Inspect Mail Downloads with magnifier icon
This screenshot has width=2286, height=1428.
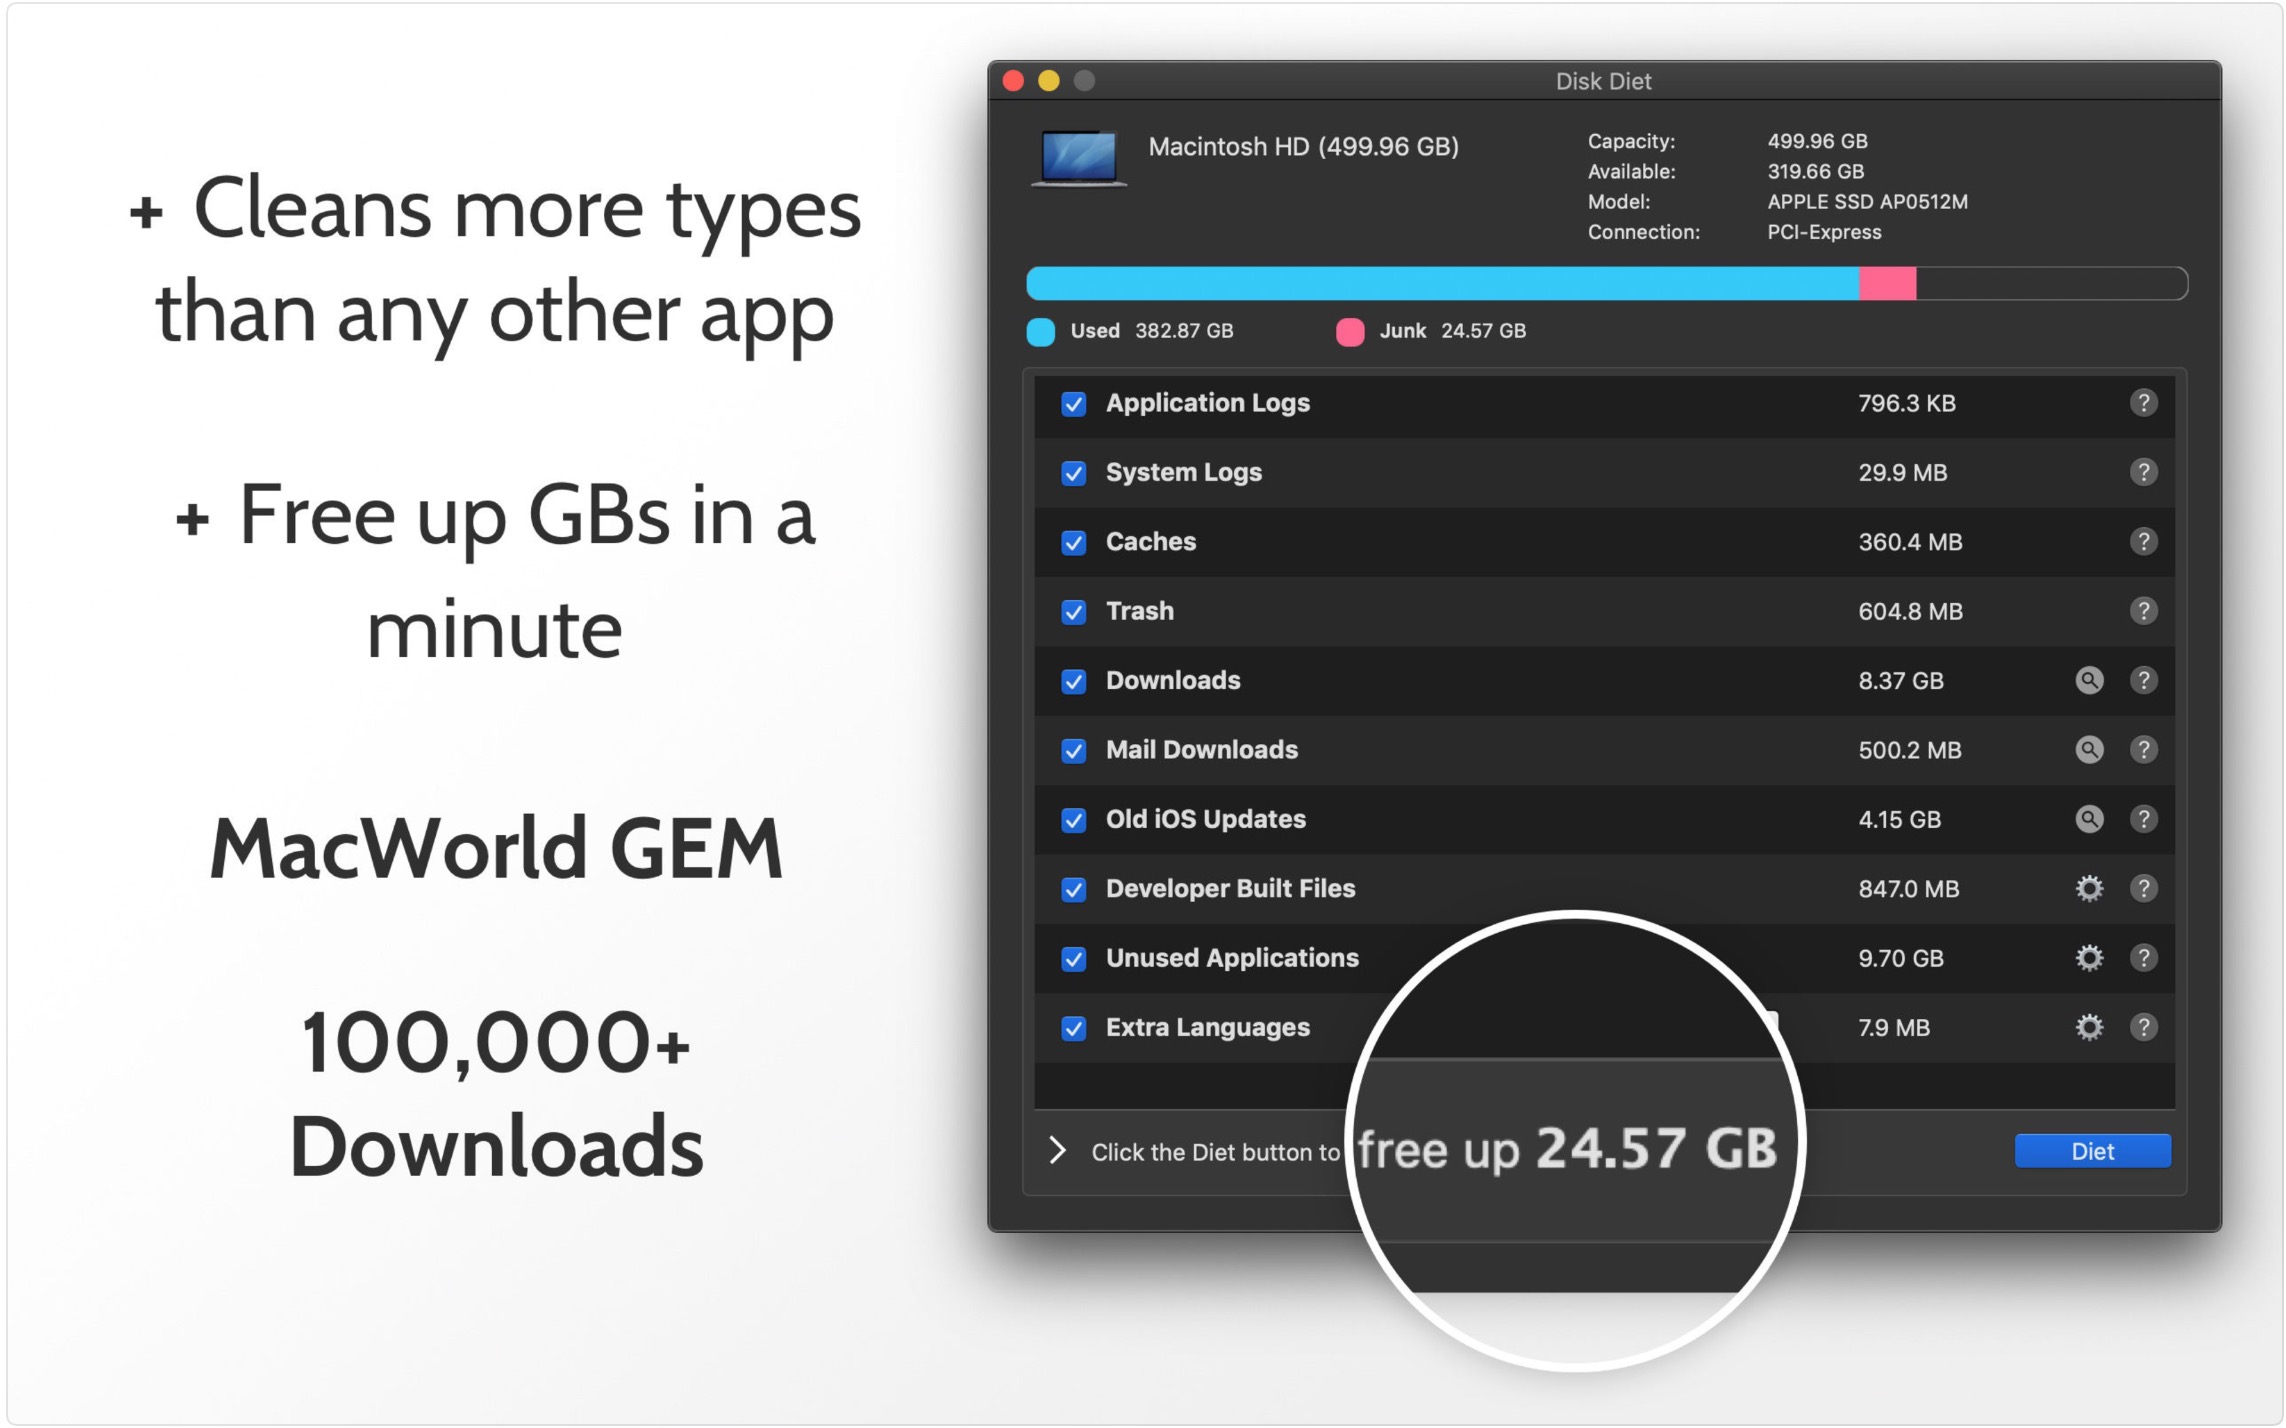(x=2088, y=749)
